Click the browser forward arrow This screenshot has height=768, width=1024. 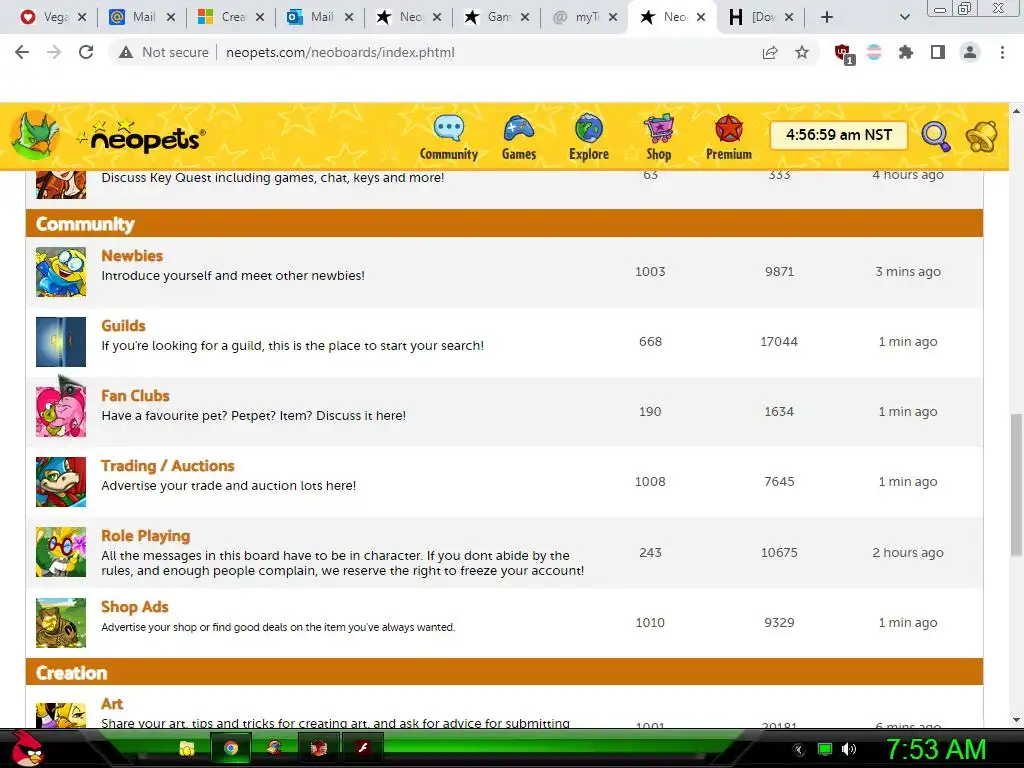pos(54,52)
